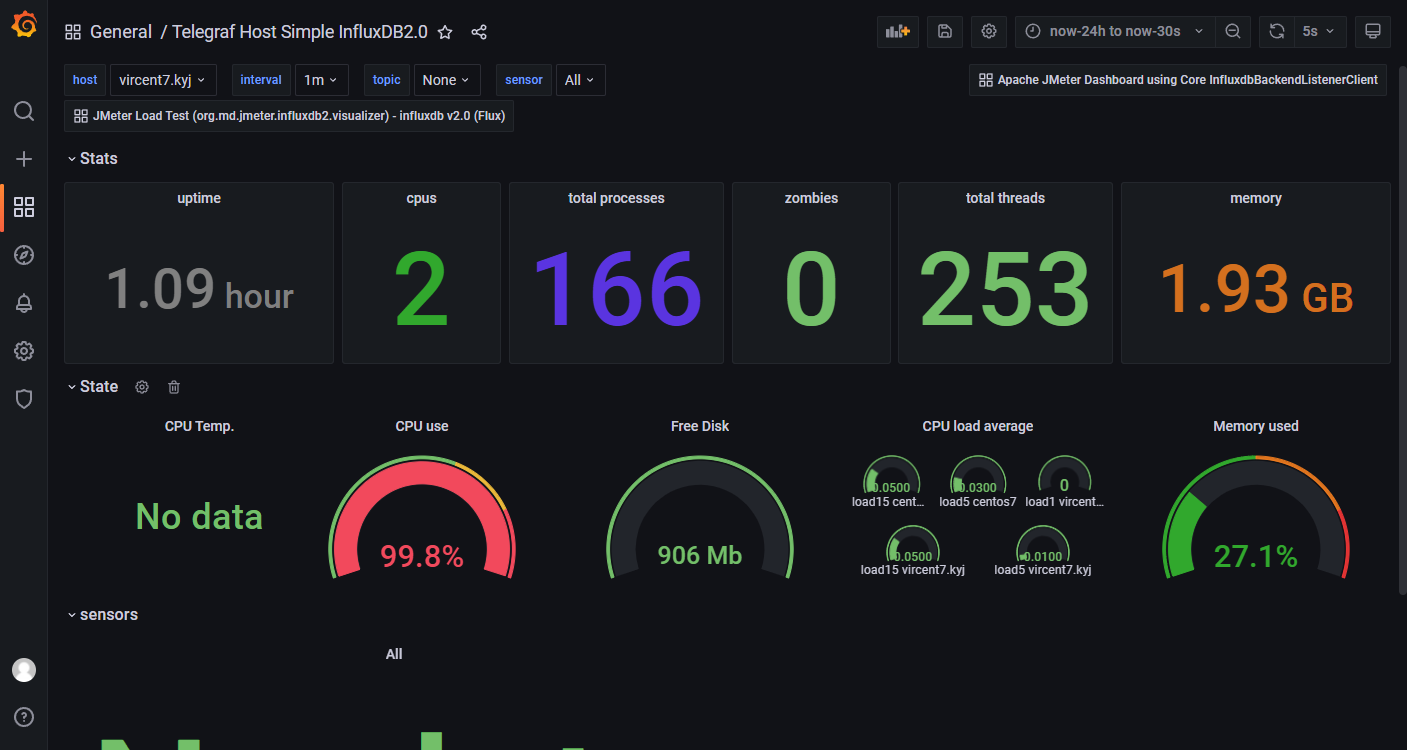Click the Add panel icon
Image resolution: width=1407 pixels, height=750 pixels.
pyautogui.click(x=898, y=31)
